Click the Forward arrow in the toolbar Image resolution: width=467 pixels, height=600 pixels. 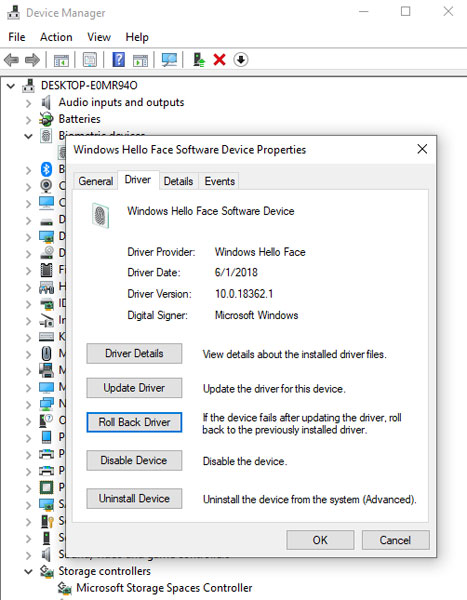point(32,60)
